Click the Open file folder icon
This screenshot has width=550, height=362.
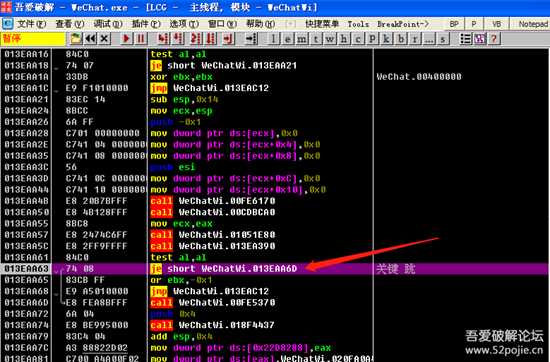tap(76, 39)
